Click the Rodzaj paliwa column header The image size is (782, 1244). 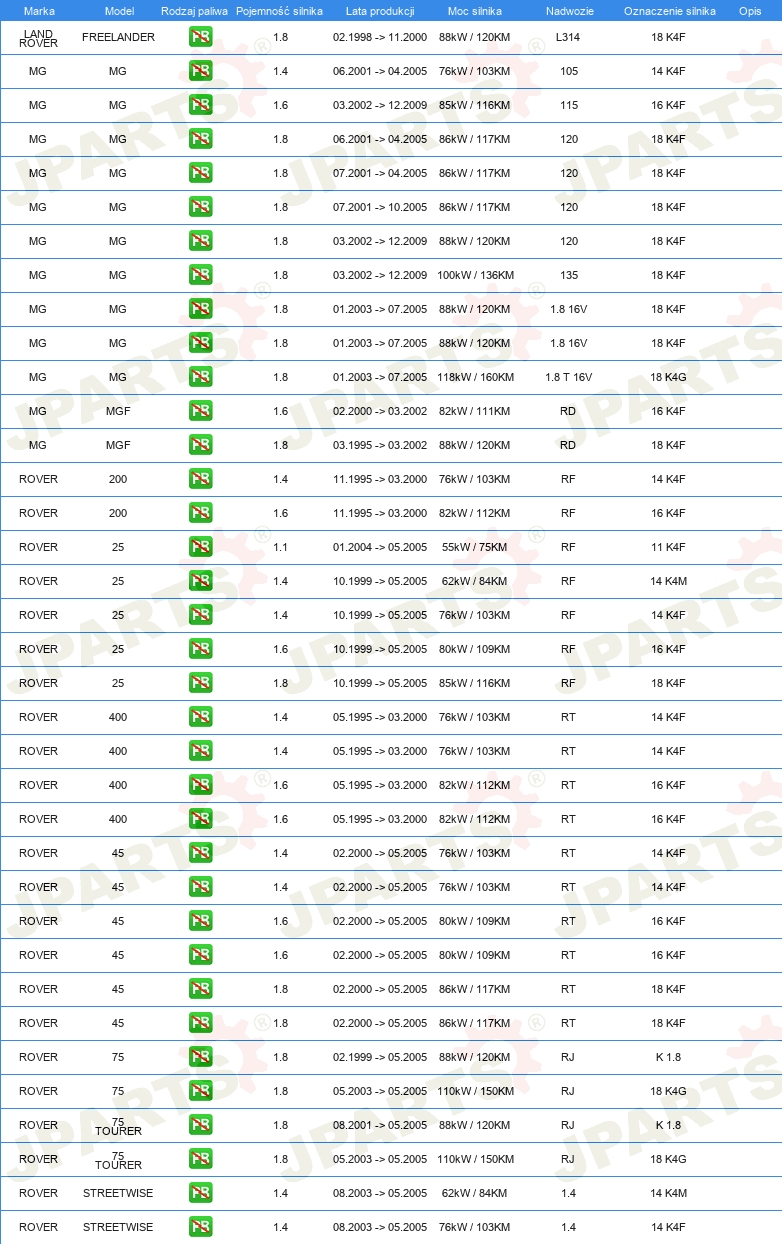tap(194, 11)
